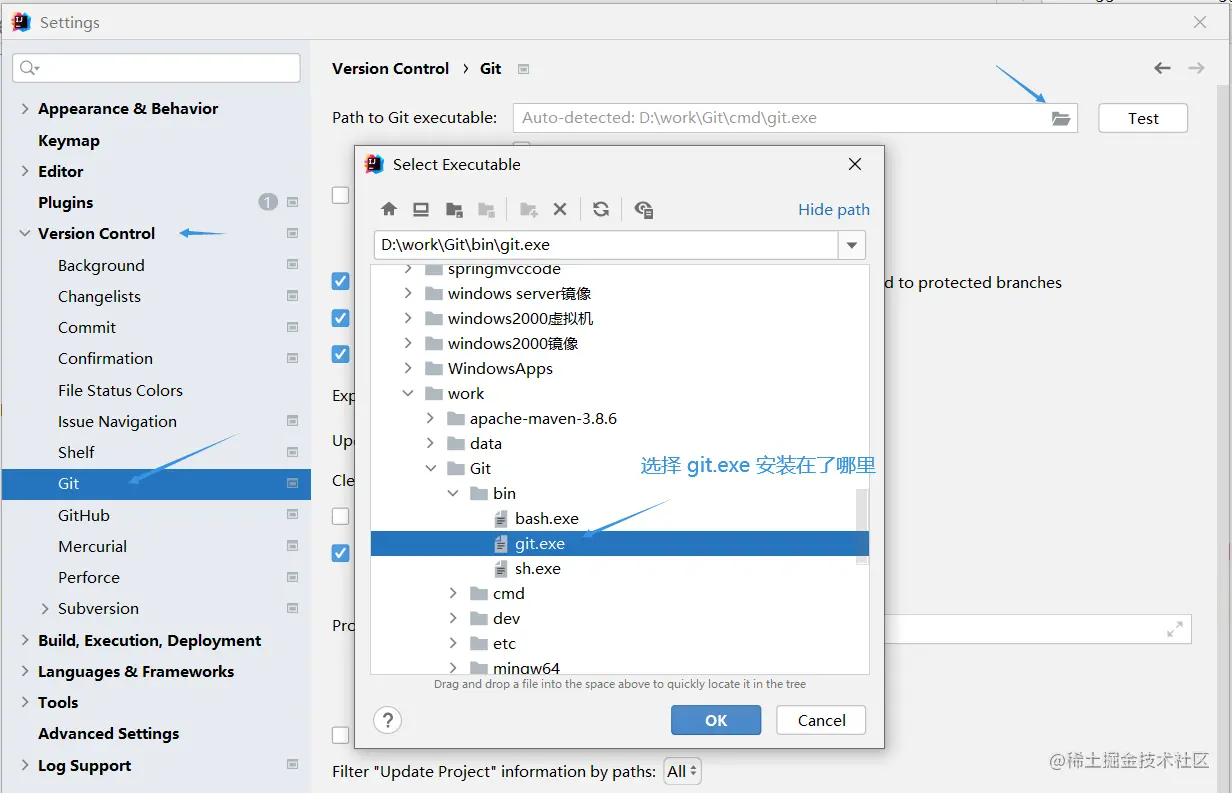Click project-level icon beside Background
The width and height of the screenshot is (1232, 793).
[292, 265]
